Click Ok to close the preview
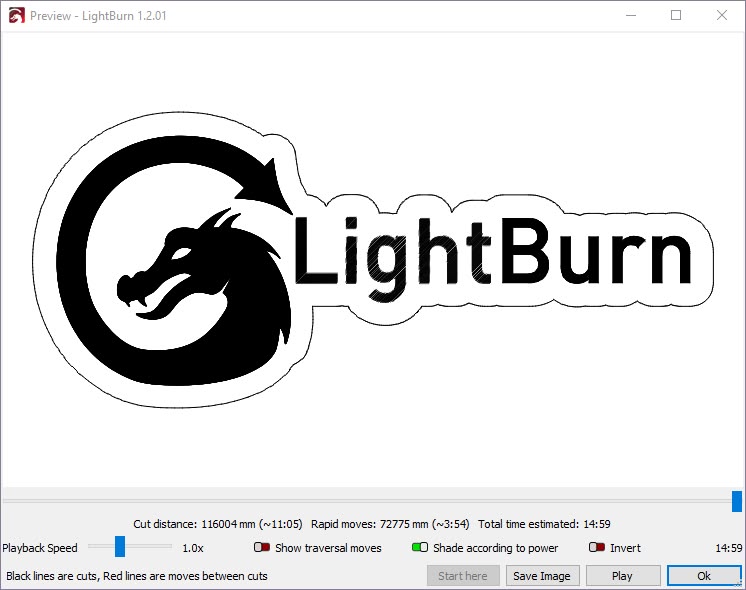The image size is (746, 590). (x=704, y=576)
